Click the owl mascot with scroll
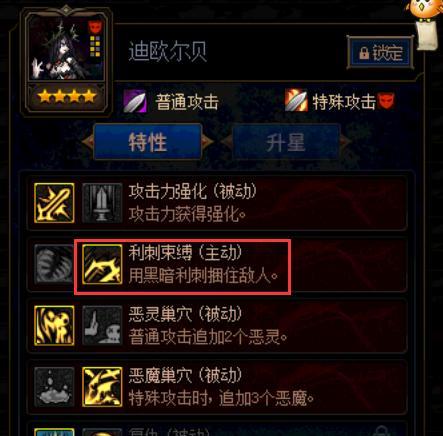The height and width of the screenshot is (436, 443). (425, 23)
